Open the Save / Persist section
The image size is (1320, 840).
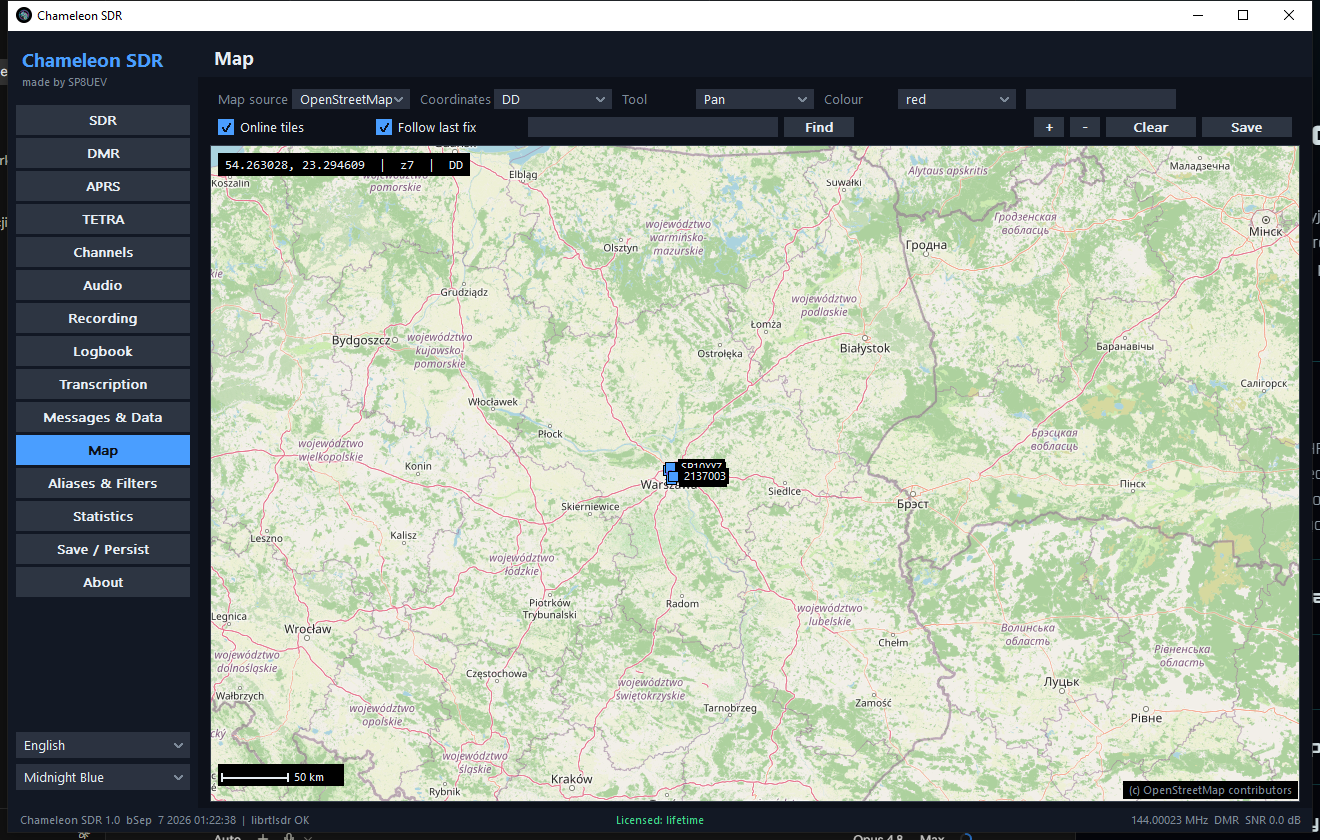pyautogui.click(x=103, y=549)
